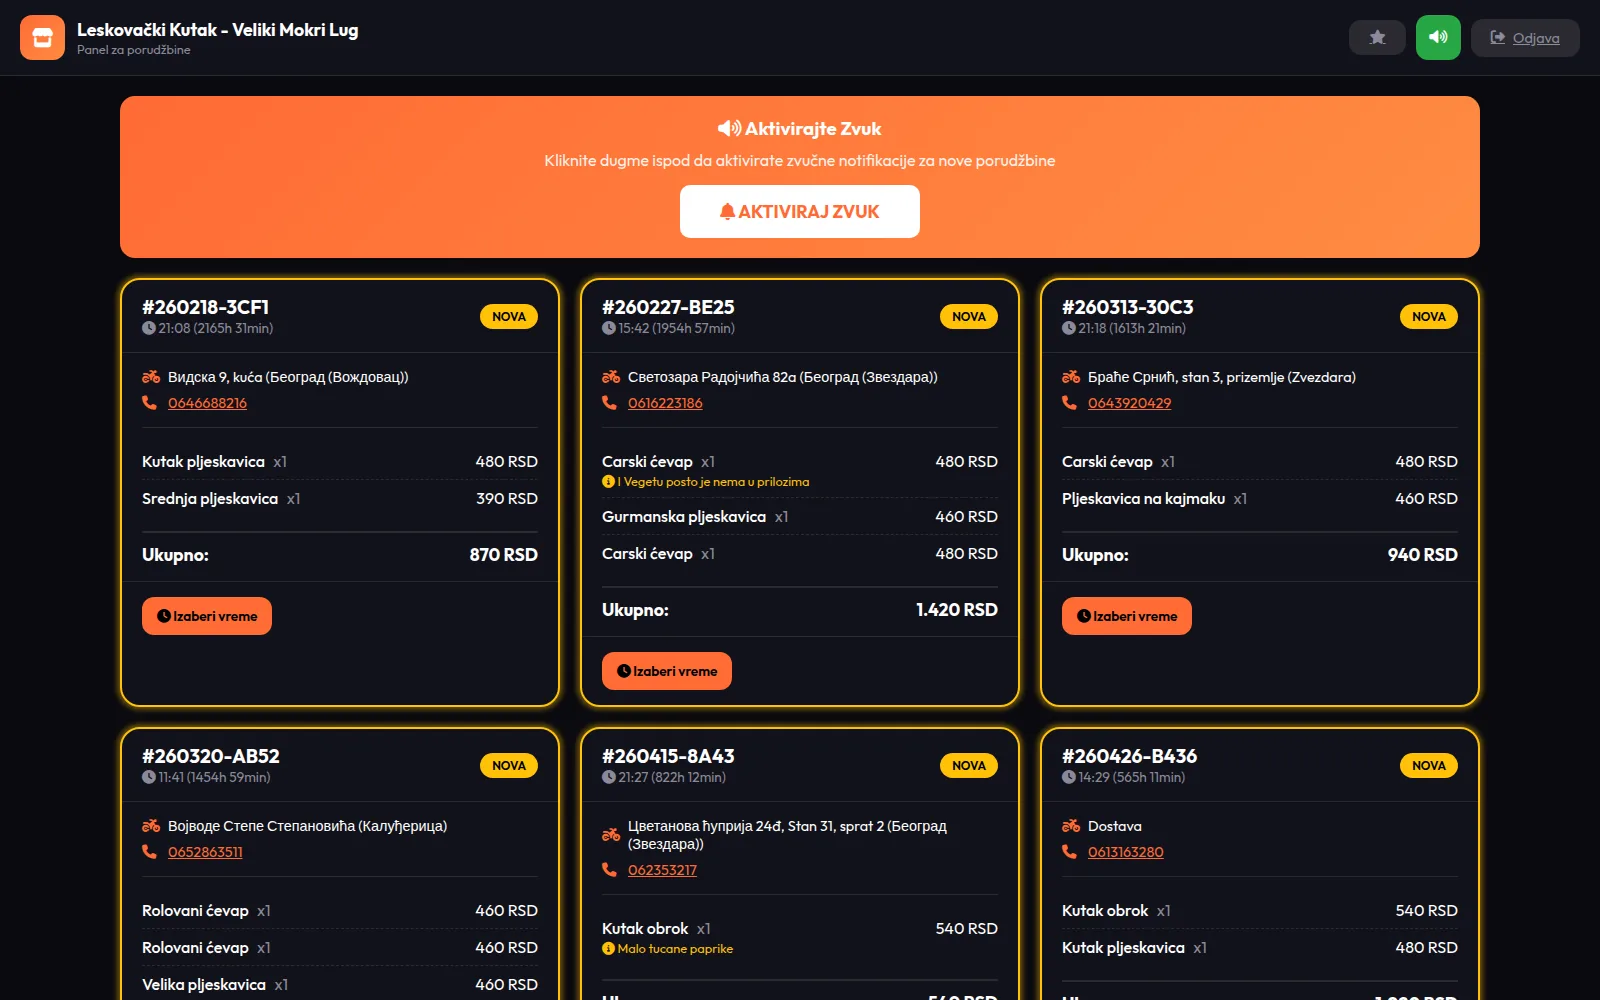
Task: Click speaker icon beside Aktivirajte Zvuk heading
Action: coord(729,129)
